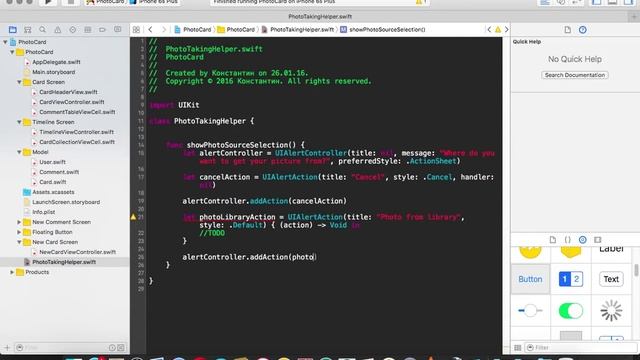The height and width of the screenshot is (360, 640).
Task: Click the line 21 gutter warning triangle
Action: 133,217
